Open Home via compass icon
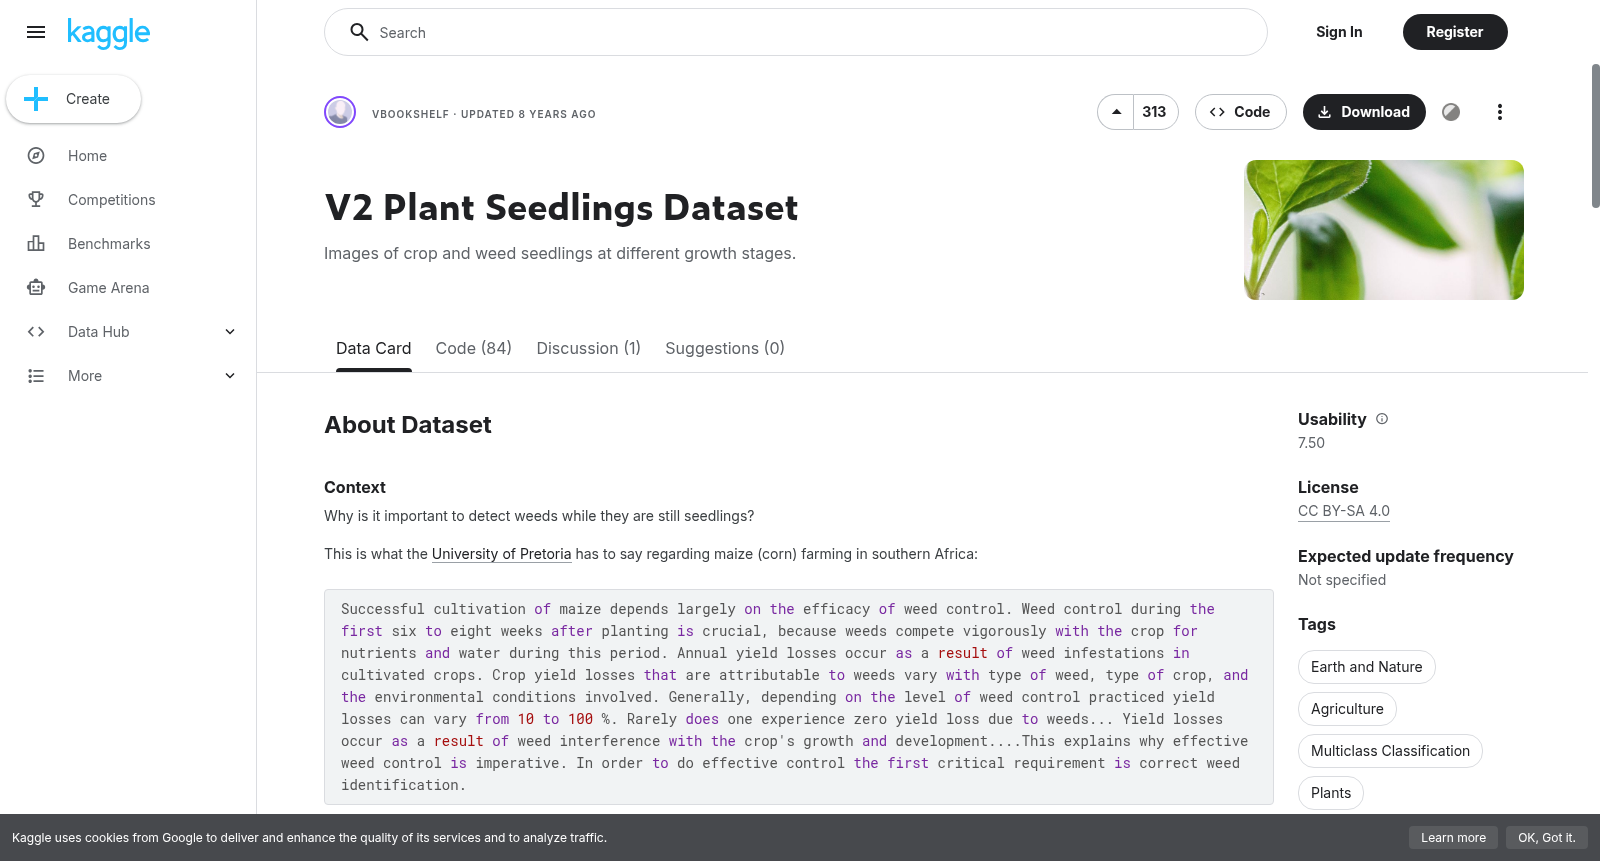The width and height of the screenshot is (1600, 861). [36, 156]
